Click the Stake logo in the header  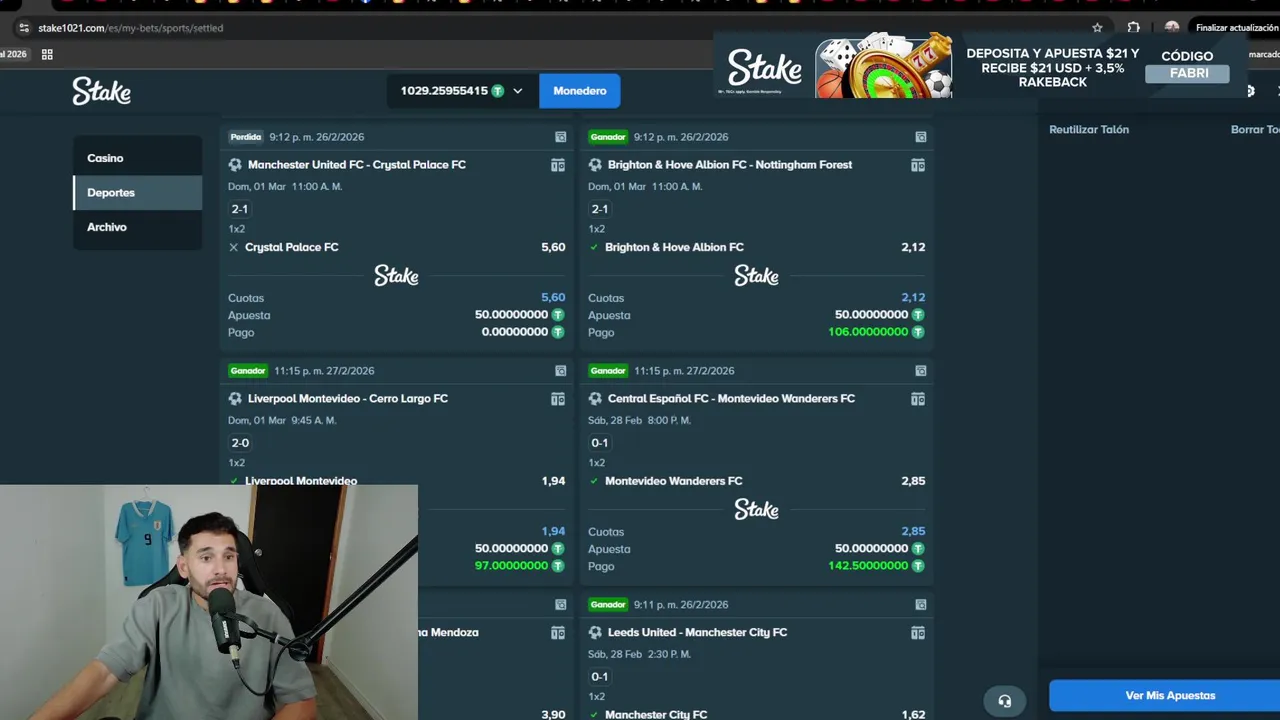click(101, 91)
